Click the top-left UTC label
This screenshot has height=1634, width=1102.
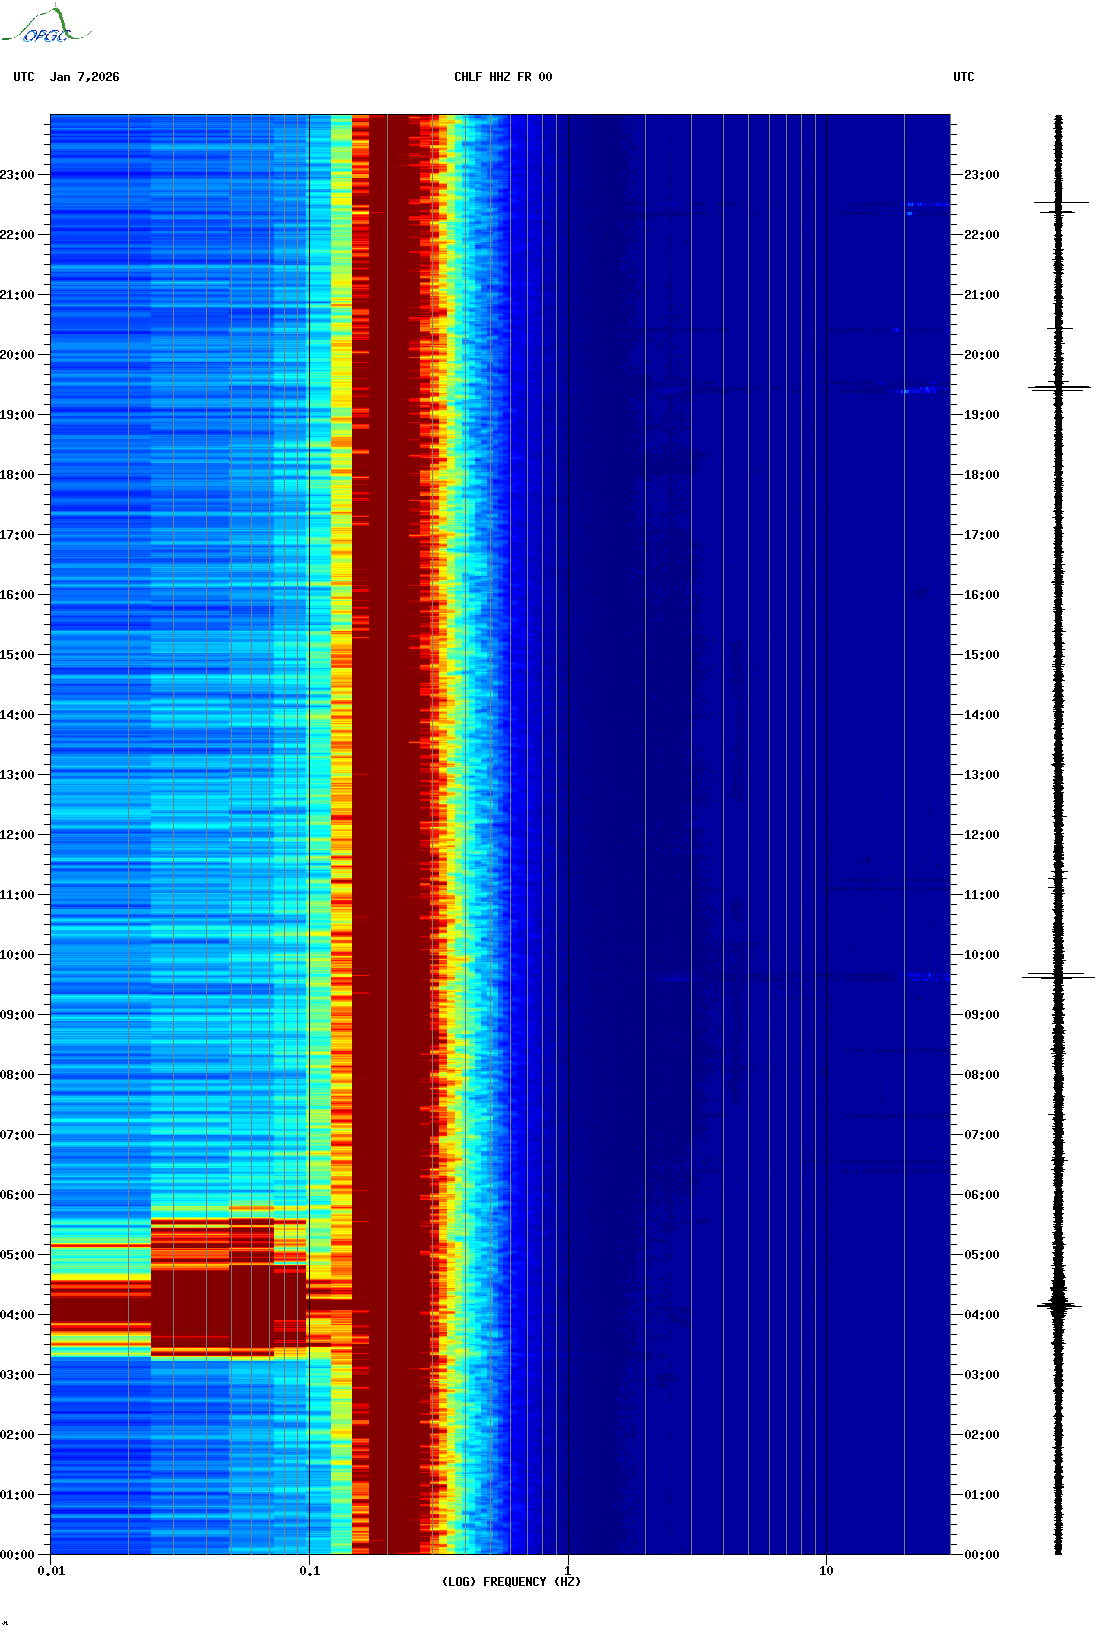(24, 77)
